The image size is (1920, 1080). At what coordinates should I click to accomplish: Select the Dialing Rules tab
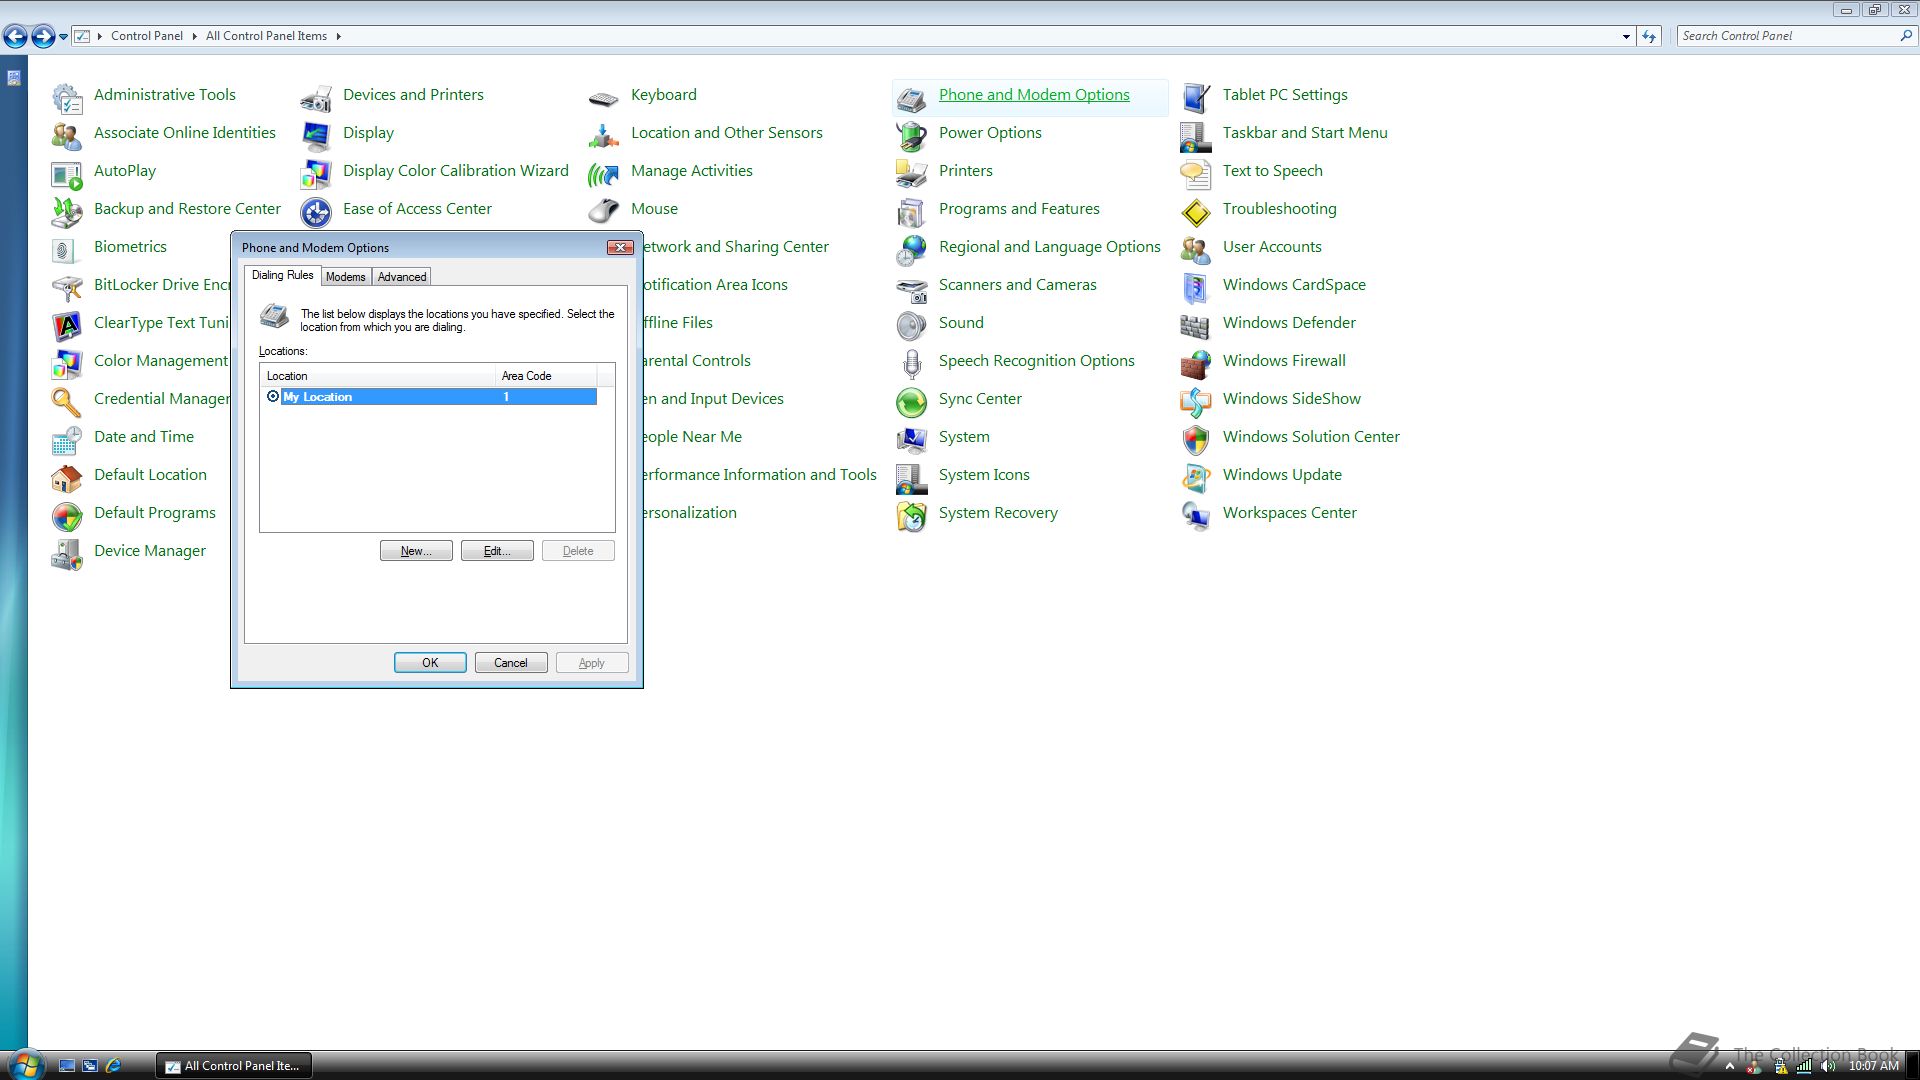(x=283, y=275)
